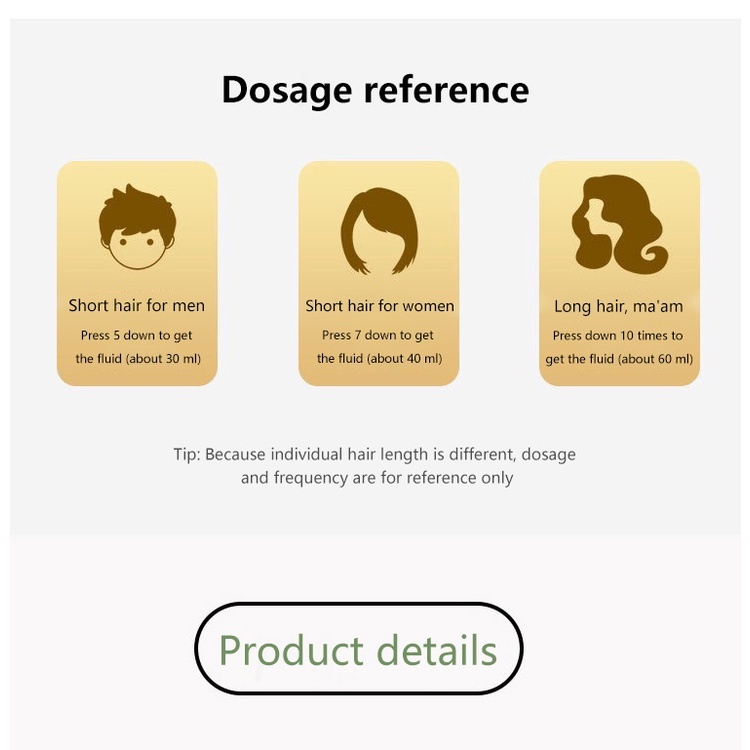Image resolution: width=750 pixels, height=750 pixels.
Task: Click the Dosage reference heading
Action: click(x=375, y=89)
